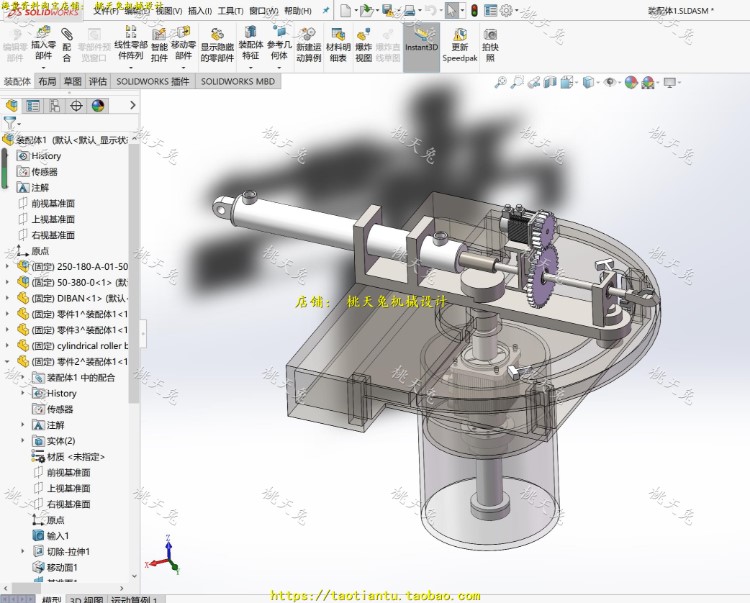Select the 移动零部件 Move Component tool
Screen dimensions: 750x603
tap(183, 43)
